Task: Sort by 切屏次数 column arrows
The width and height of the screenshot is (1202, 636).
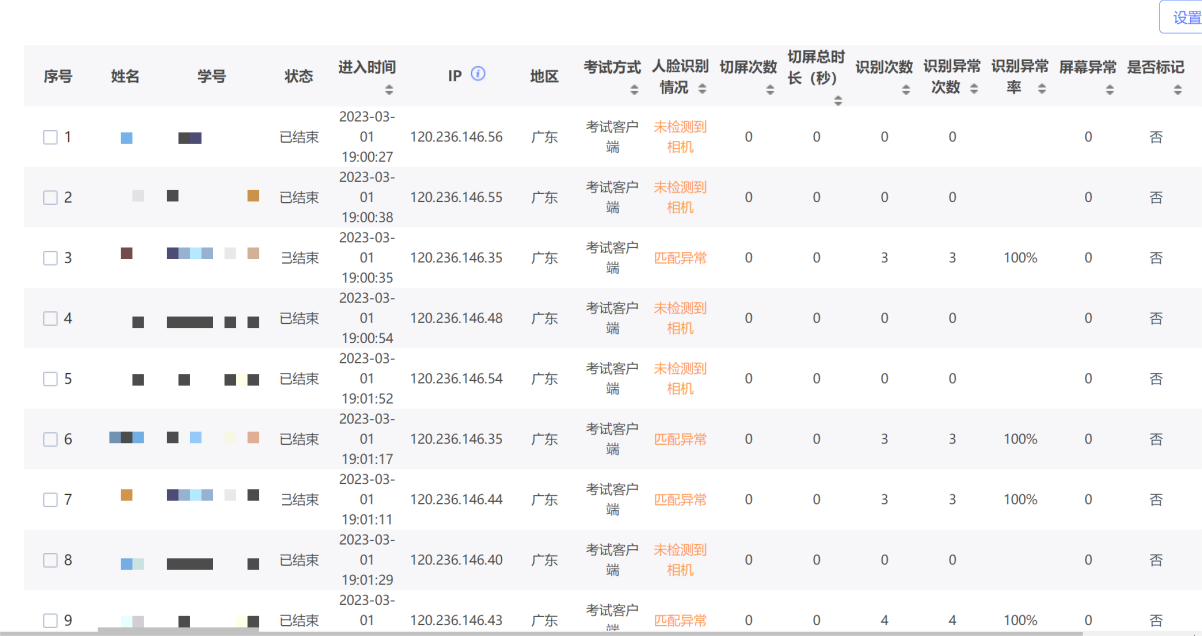Action: (770, 90)
